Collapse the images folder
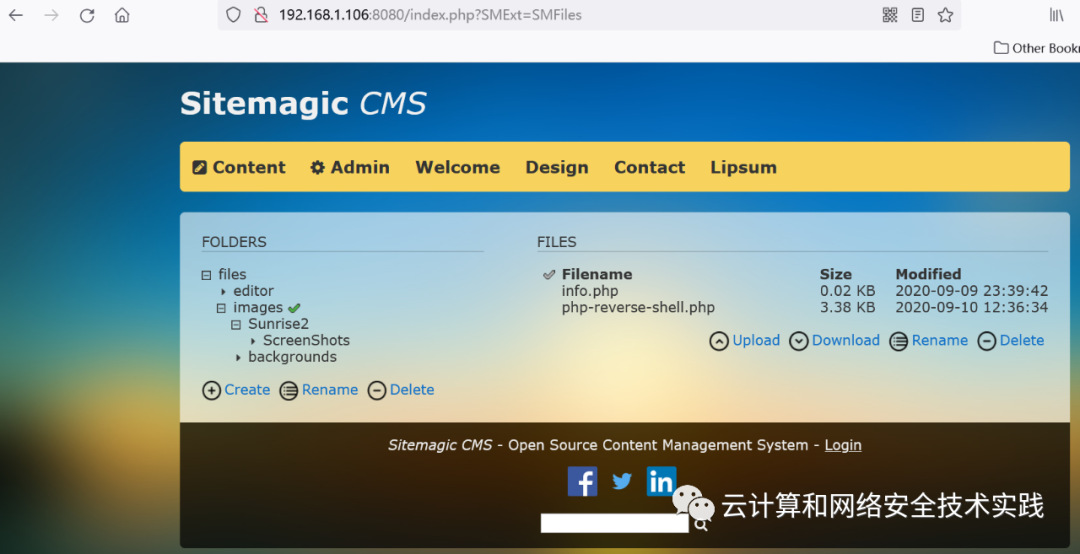 coord(221,308)
